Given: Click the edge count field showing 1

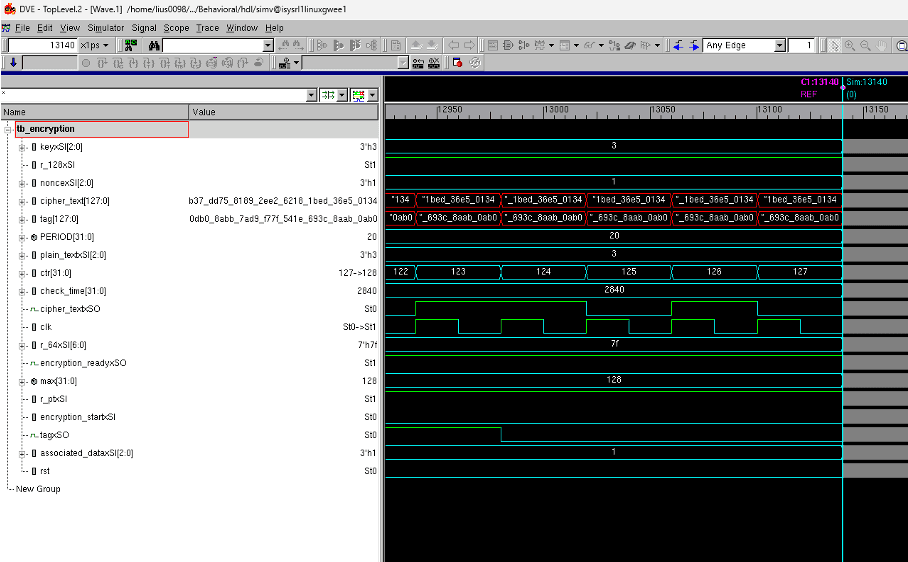Looking at the screenshot, I should coord(801,45).
